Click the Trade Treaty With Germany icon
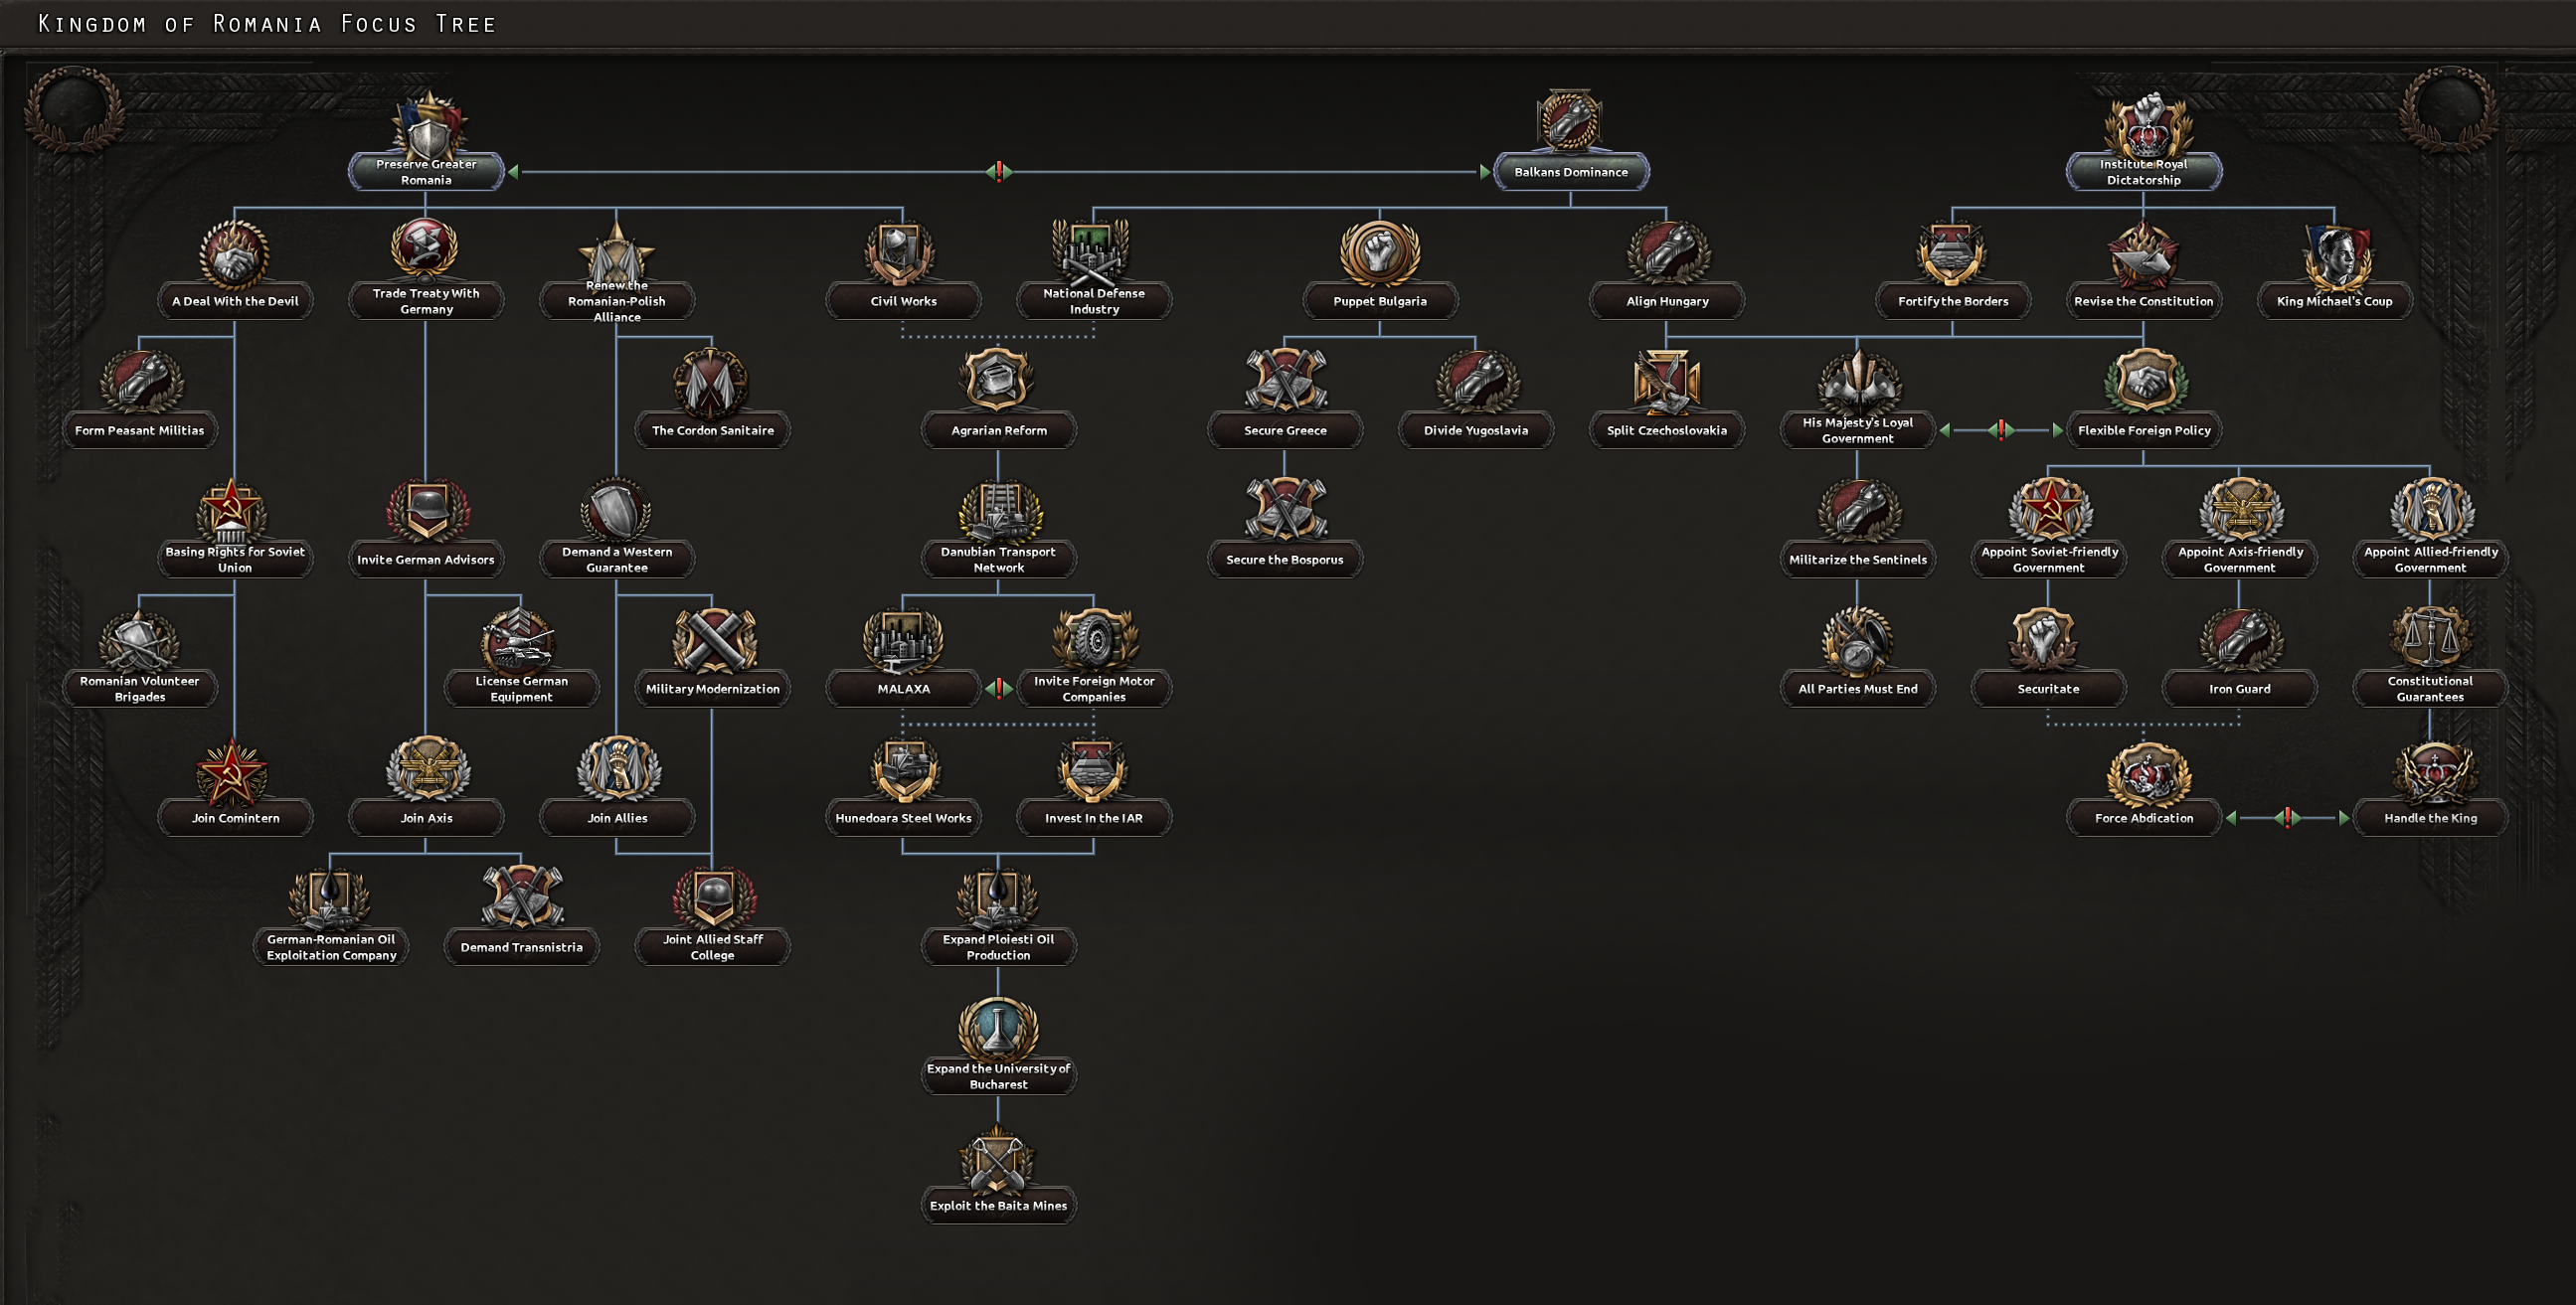Viewport: 2576px width, 1305px height. pyautogui.click(x=425, y=250)
